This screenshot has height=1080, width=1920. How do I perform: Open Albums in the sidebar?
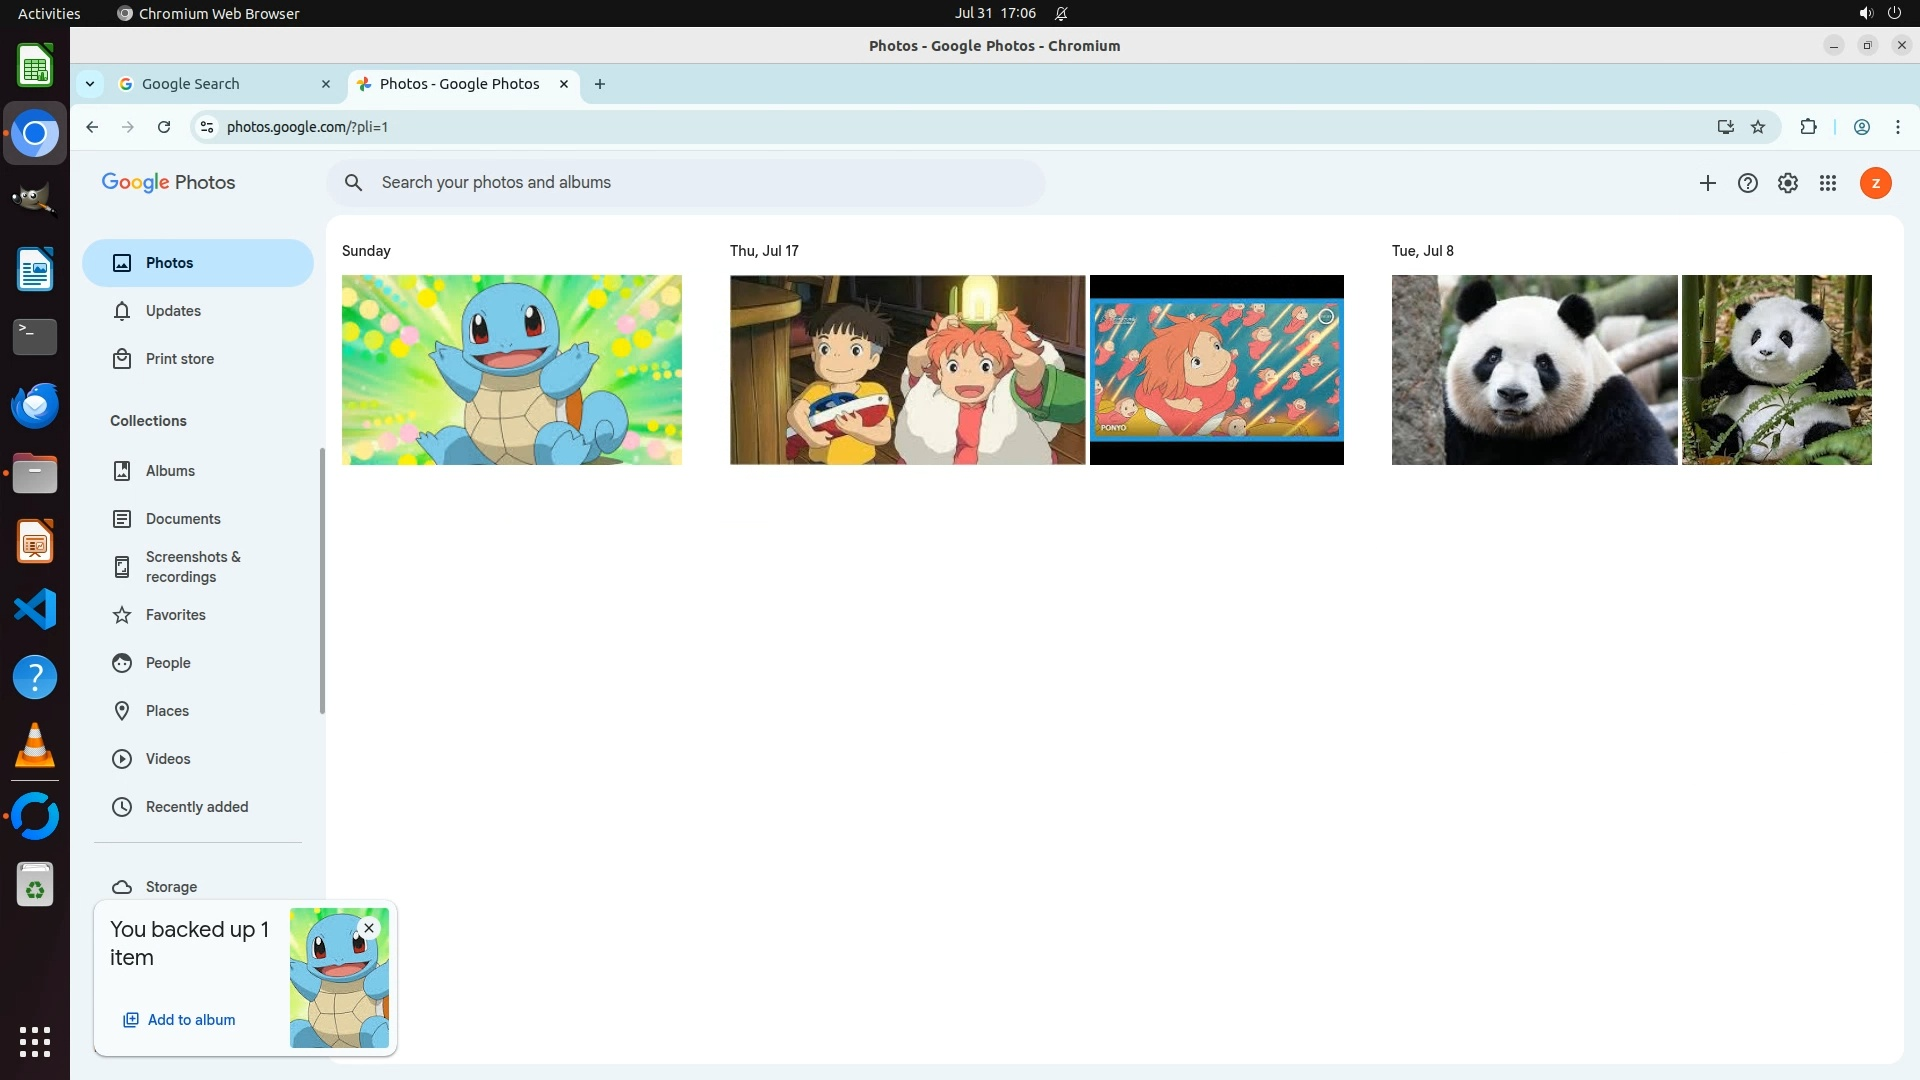coord(170,471)
